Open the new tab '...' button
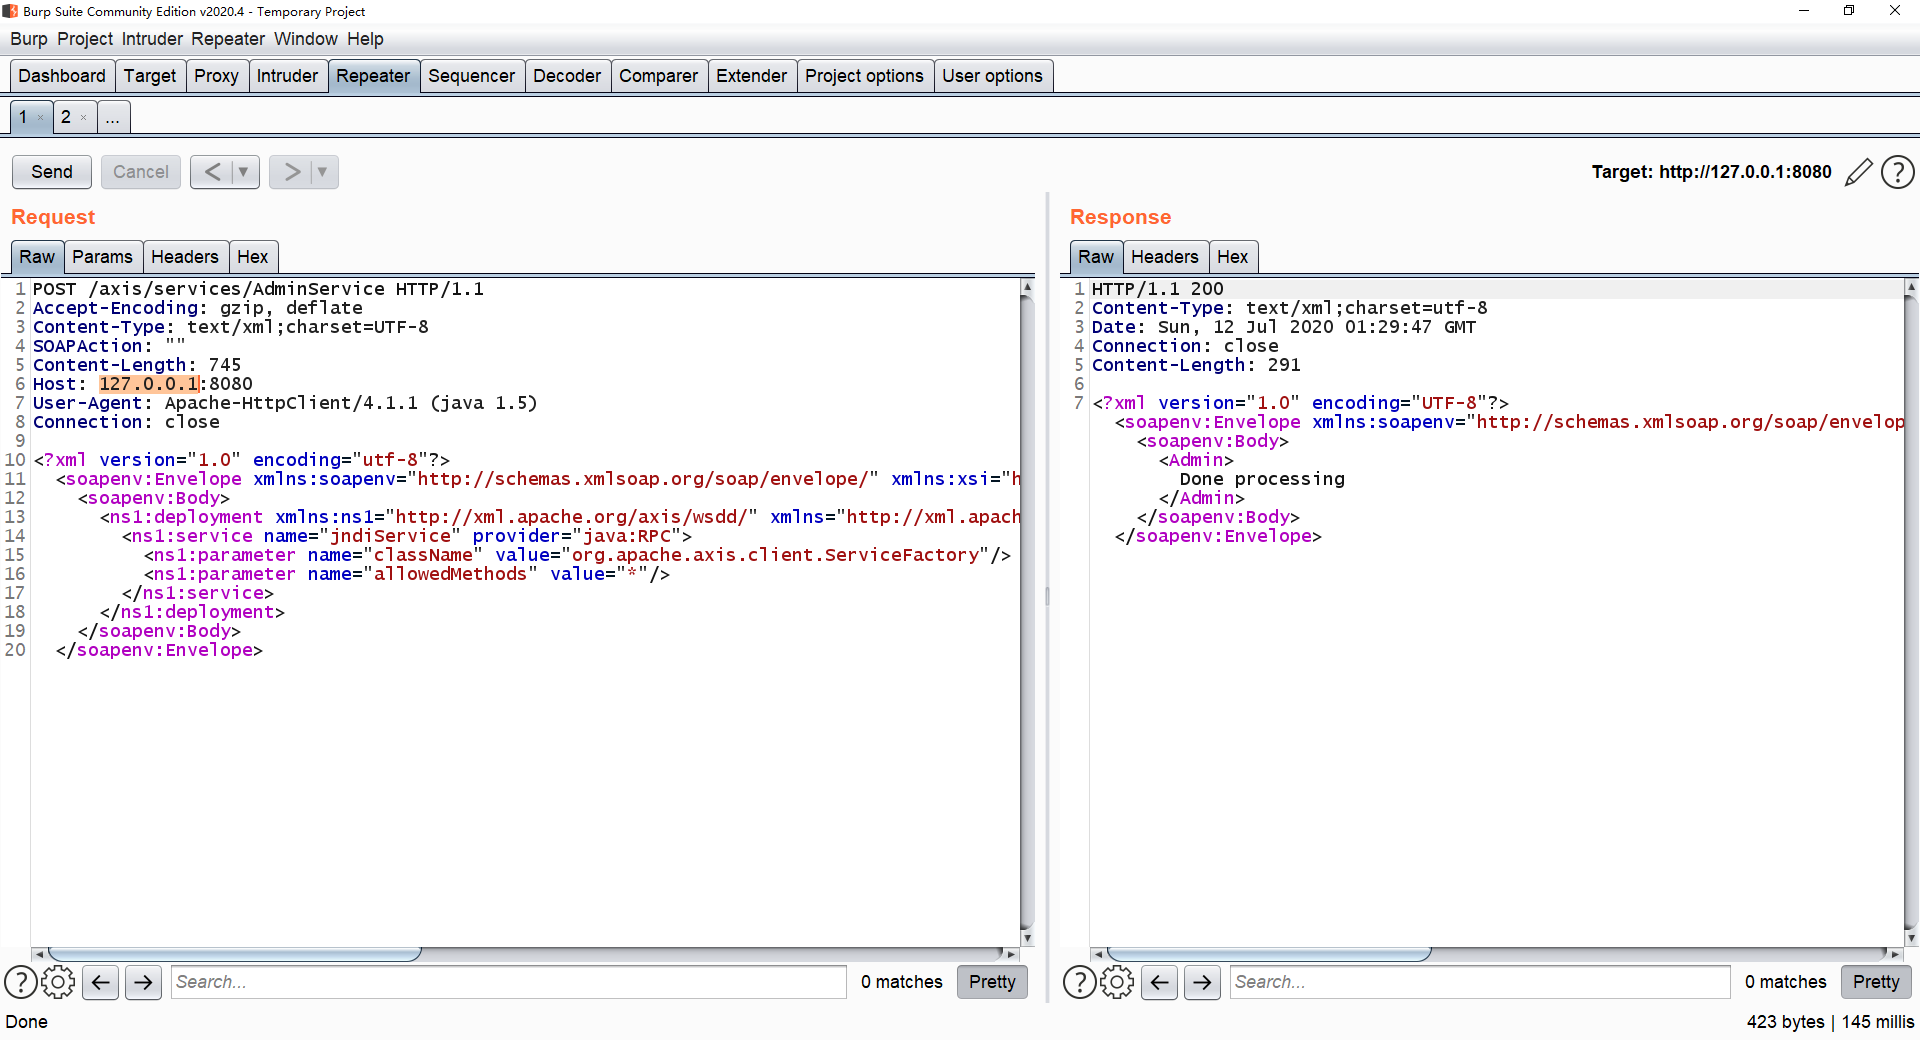Viewport: 1920px width, 1040px height. [x=113, y=117]
